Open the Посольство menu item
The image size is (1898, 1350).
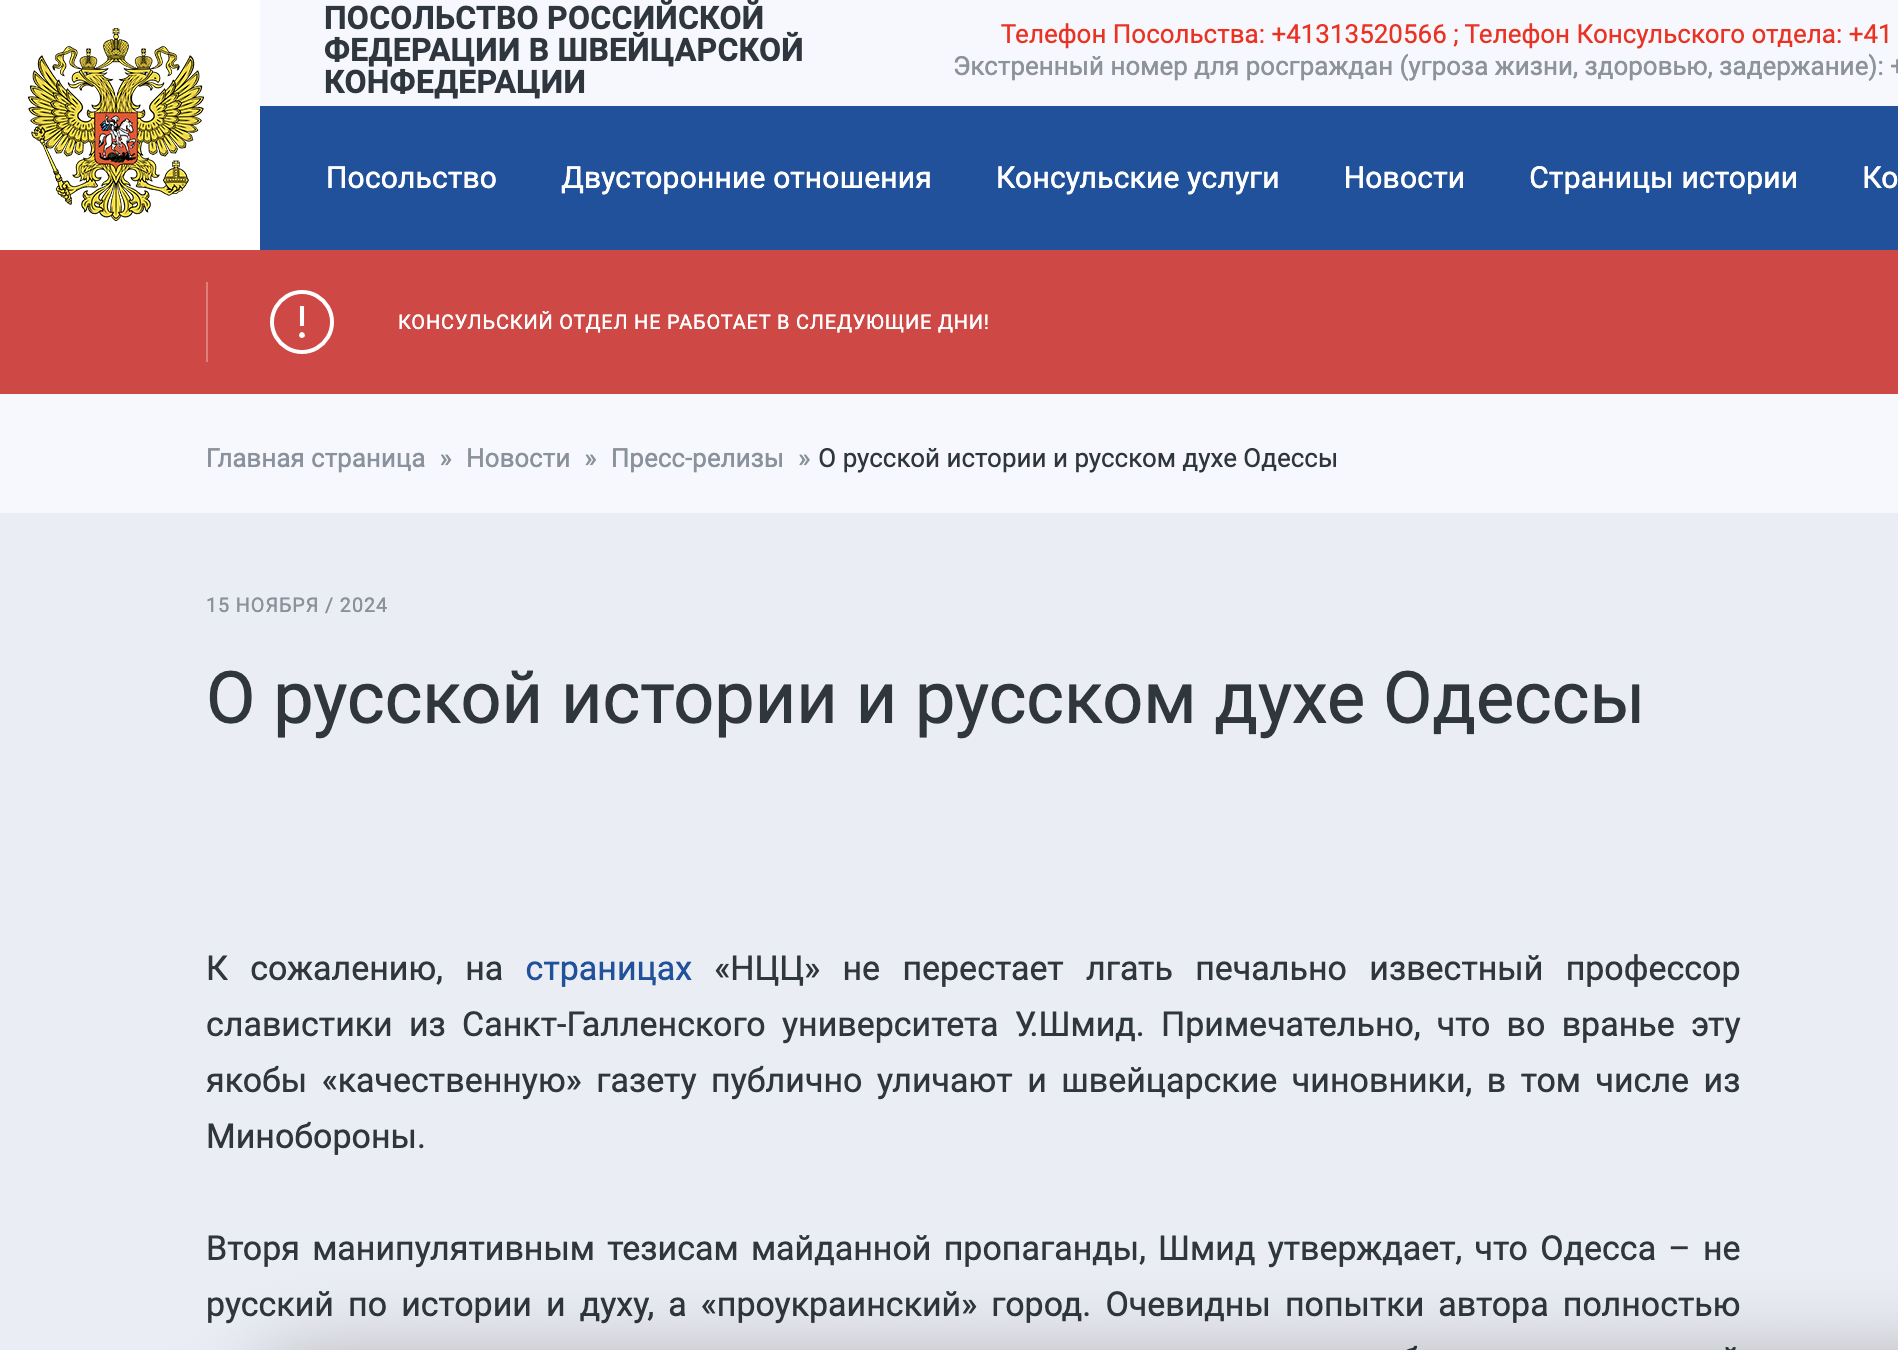411,178
